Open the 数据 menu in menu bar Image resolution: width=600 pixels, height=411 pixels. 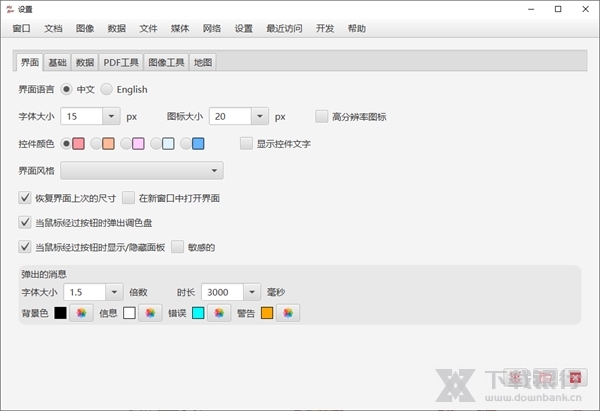pos(117,28)
